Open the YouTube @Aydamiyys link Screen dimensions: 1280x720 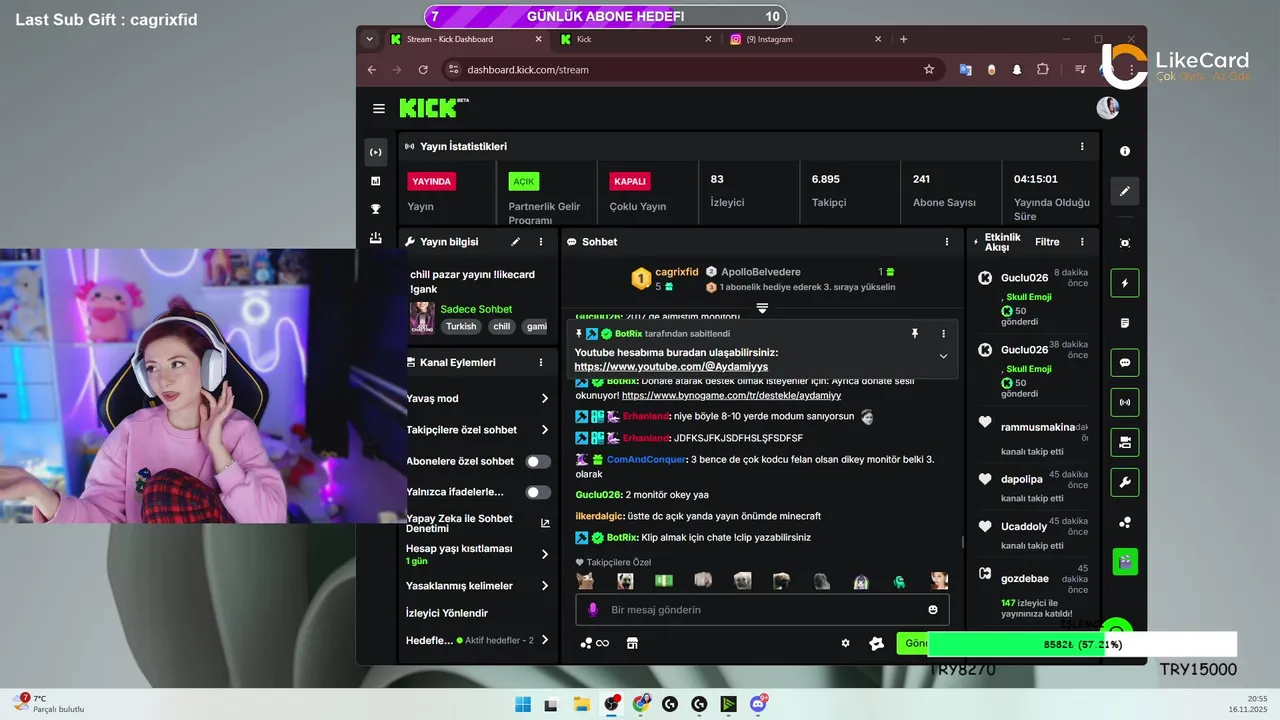point(671,367)
